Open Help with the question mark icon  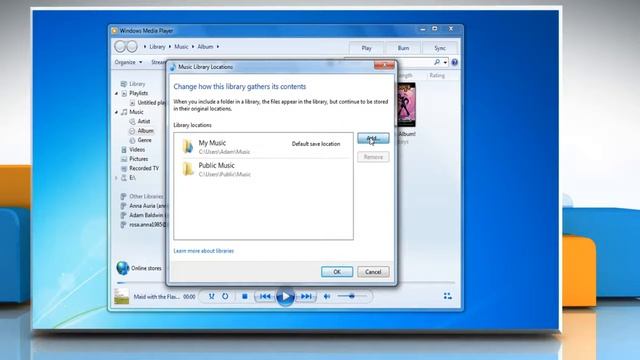pyautogui.click(x=454, y=62)
